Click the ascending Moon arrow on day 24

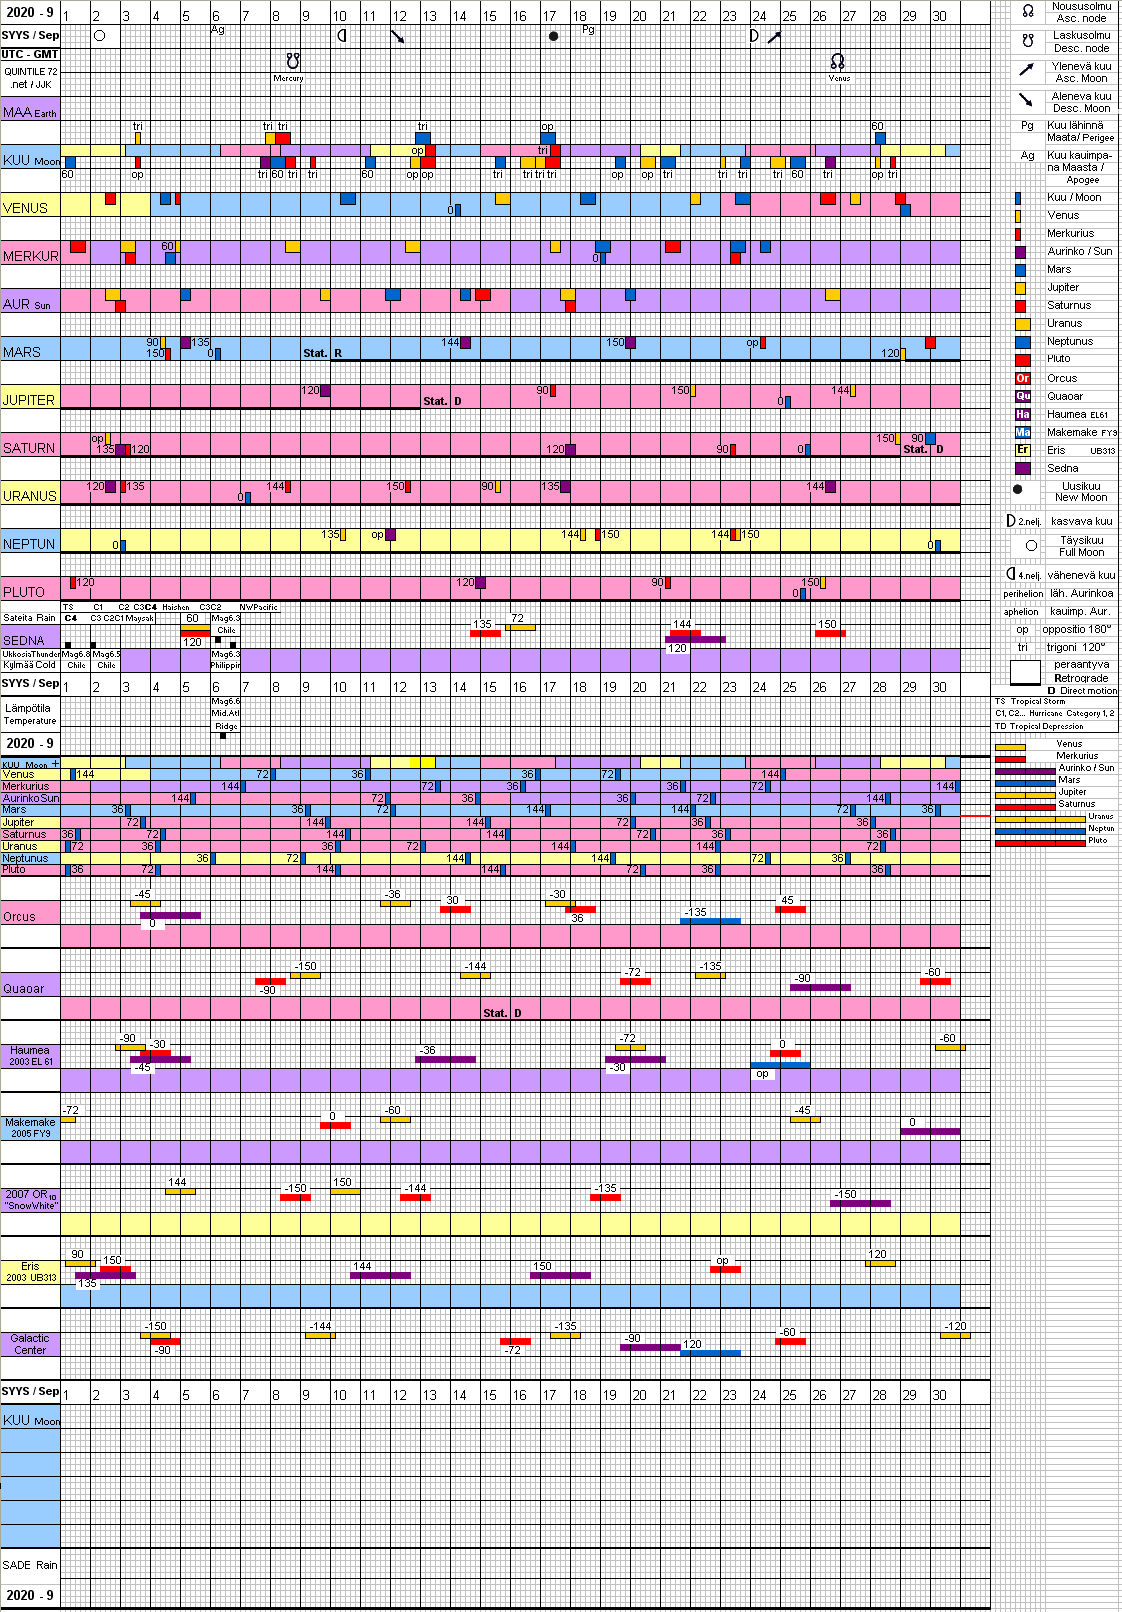(773, 37)
